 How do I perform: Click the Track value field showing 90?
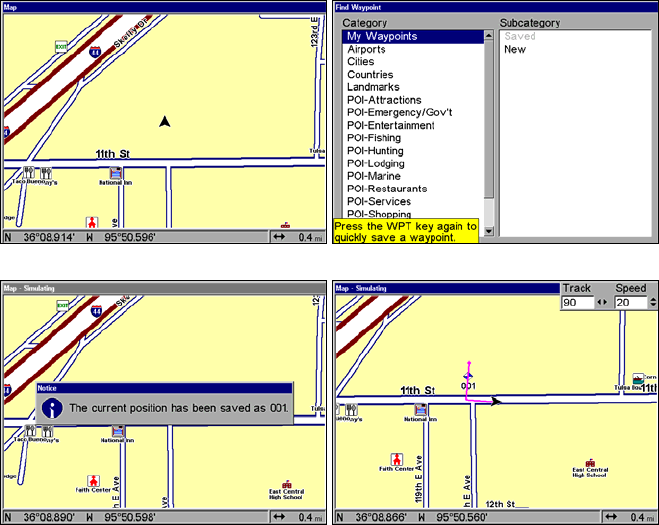(x=577, y=302)
